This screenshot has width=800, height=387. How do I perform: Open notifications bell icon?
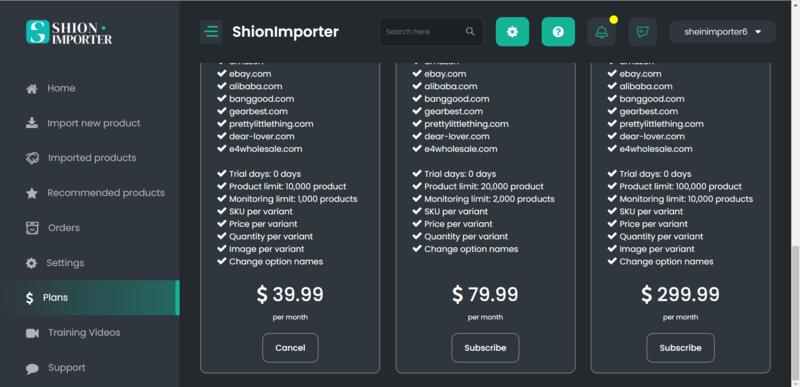(x=602, y=32)
